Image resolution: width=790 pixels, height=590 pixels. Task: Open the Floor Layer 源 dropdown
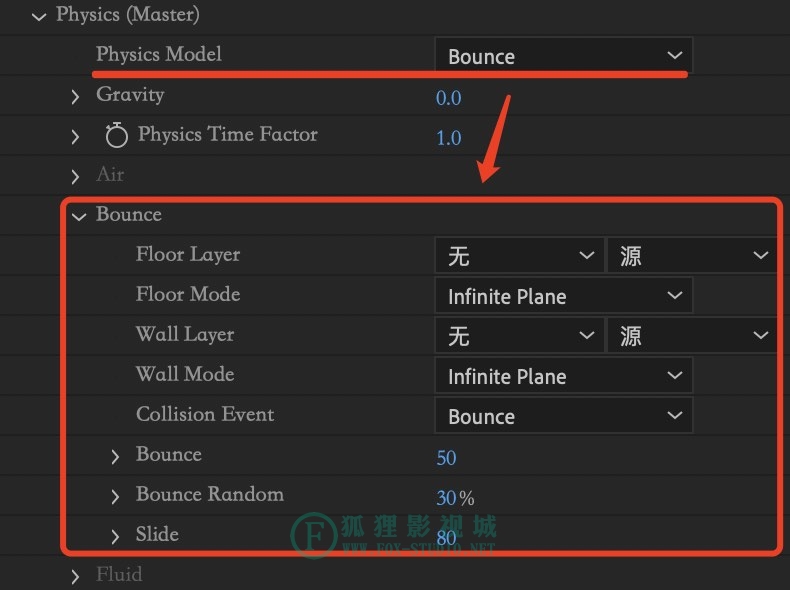pos(692,255)
